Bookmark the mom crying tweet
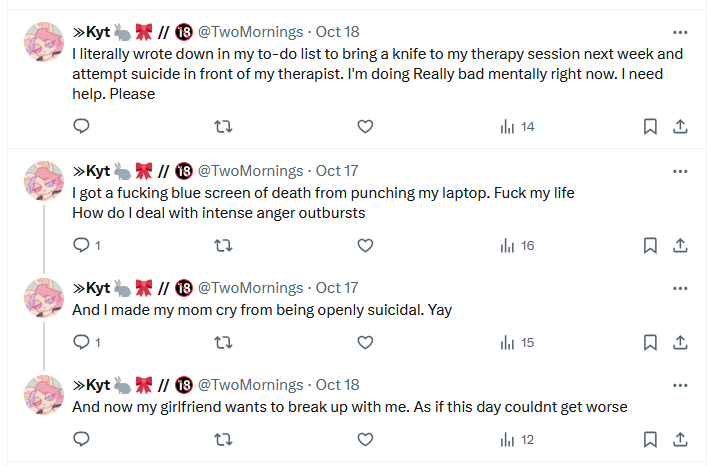The width and height of the screenshot is (711, 466). click(x=650, y=343)
